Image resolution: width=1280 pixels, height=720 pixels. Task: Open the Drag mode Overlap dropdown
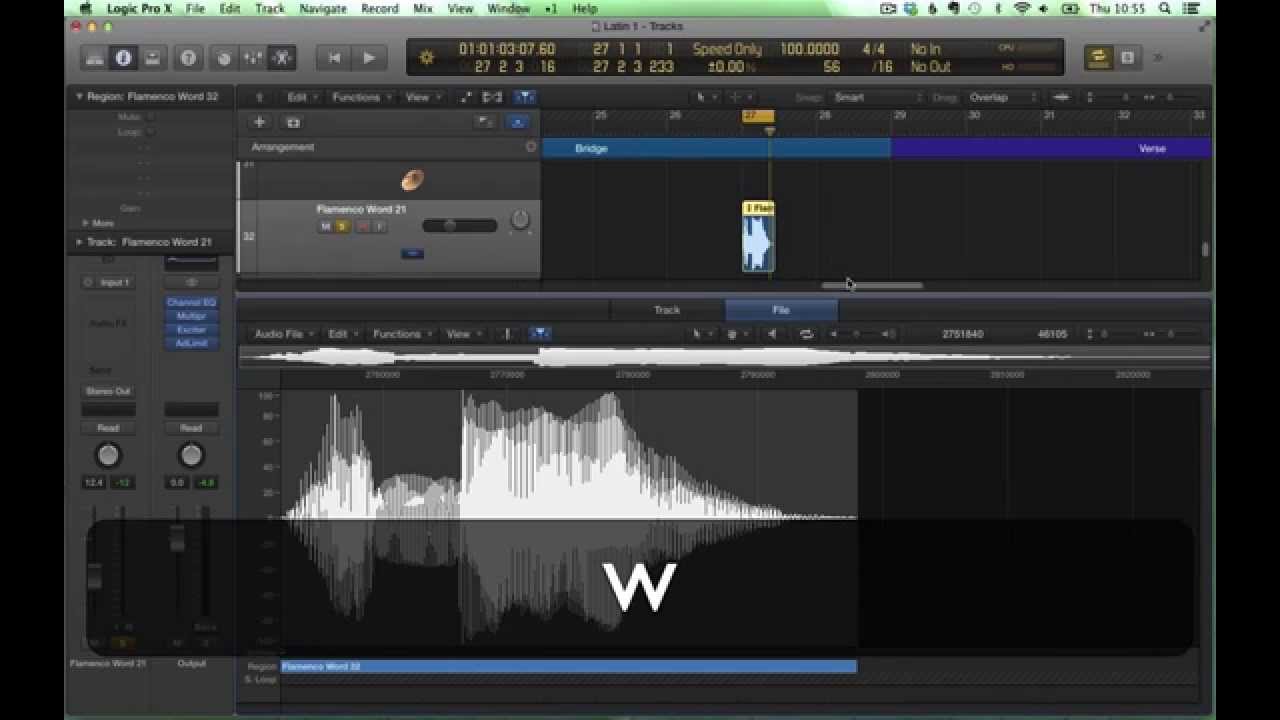tap(1002, 97)
